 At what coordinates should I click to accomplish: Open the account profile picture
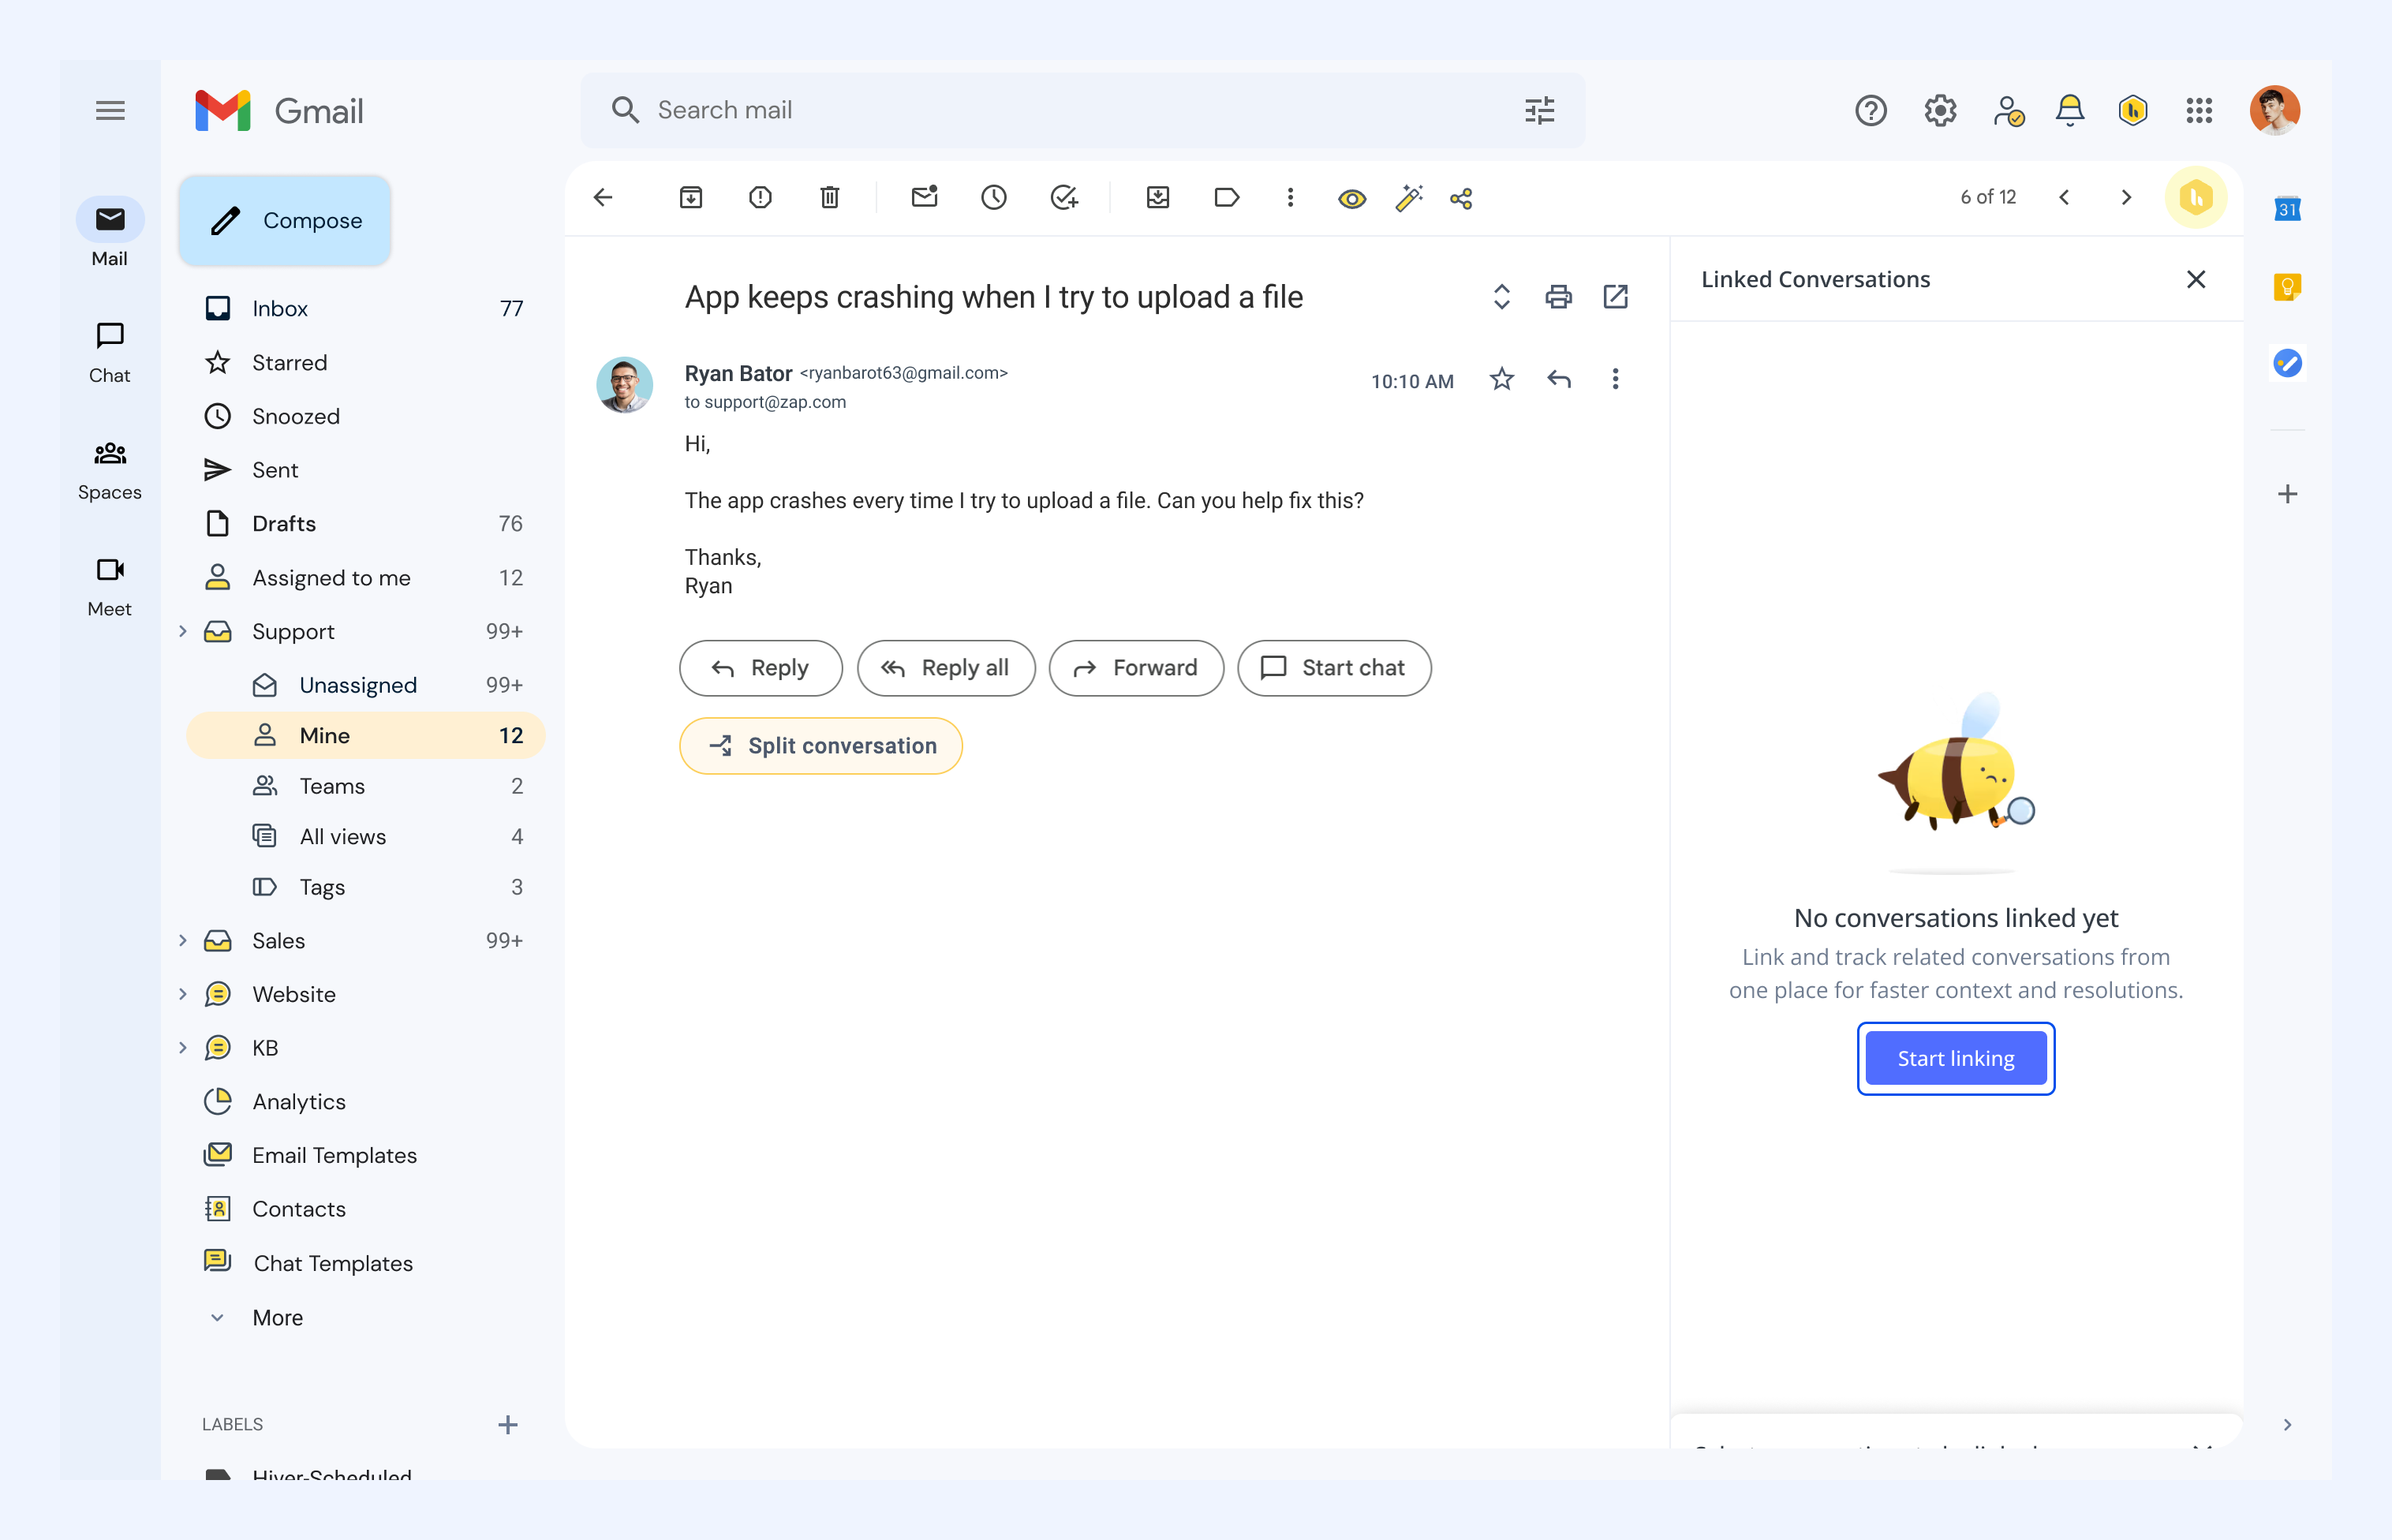[2274, 110]
